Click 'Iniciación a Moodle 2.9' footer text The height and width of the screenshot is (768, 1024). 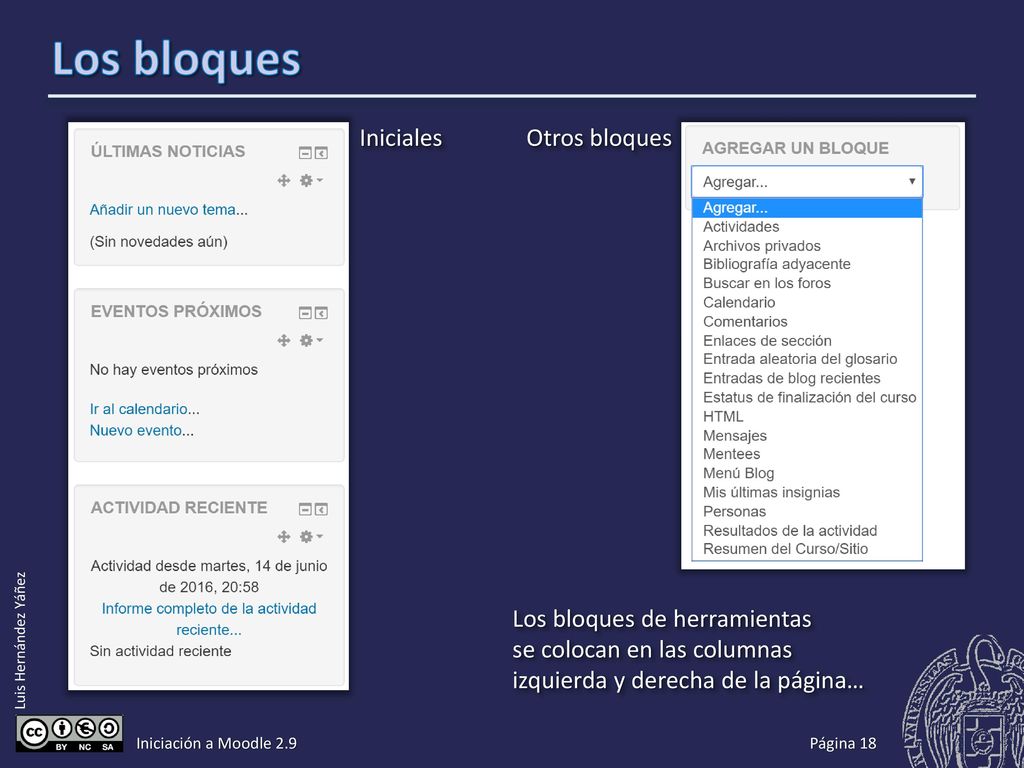click(216, 743)
